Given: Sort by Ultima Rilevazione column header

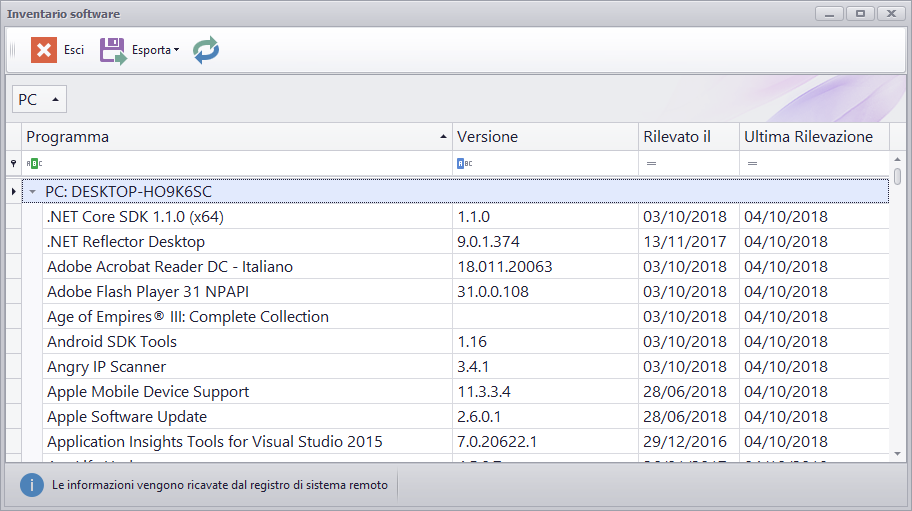Looking at the screenshot, I should [x=814, y=137].
